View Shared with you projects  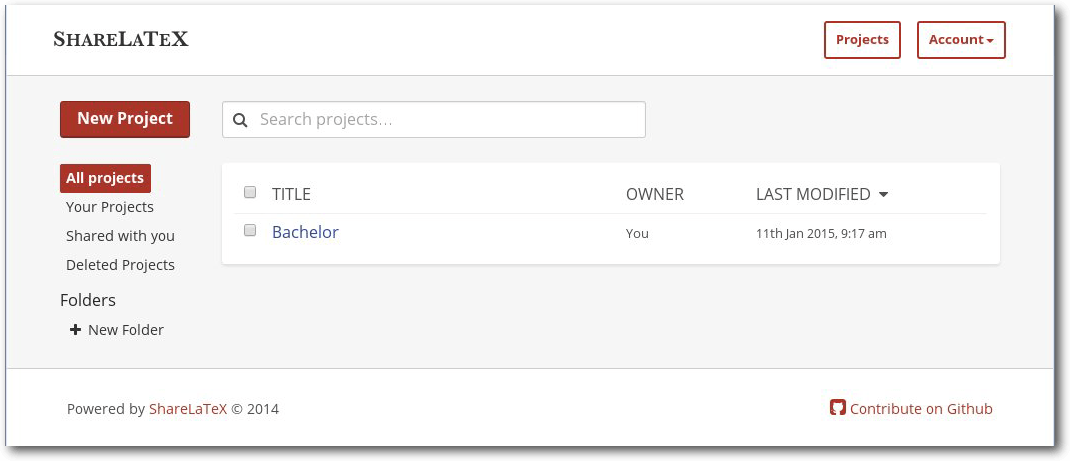pyautogui.click(x=120, y=236)
